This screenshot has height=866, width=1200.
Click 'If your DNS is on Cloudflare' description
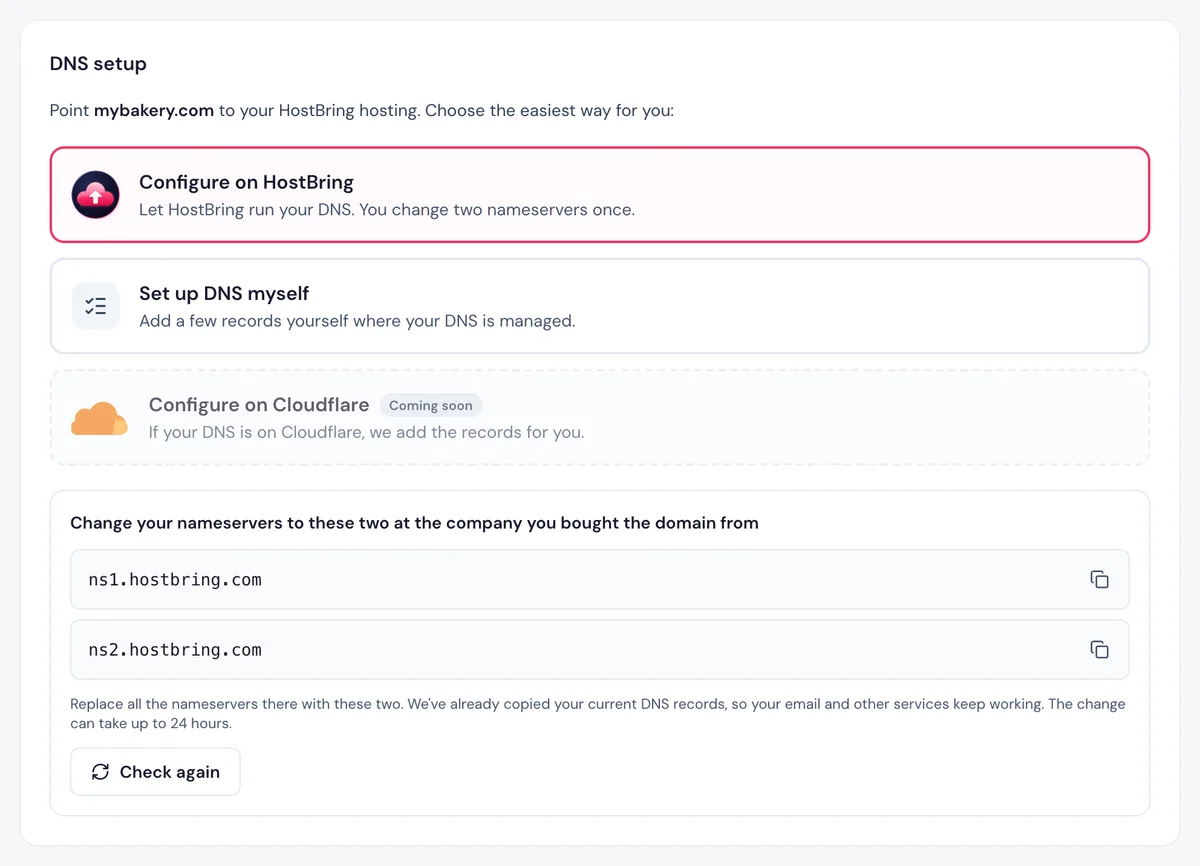pos(366,432)
